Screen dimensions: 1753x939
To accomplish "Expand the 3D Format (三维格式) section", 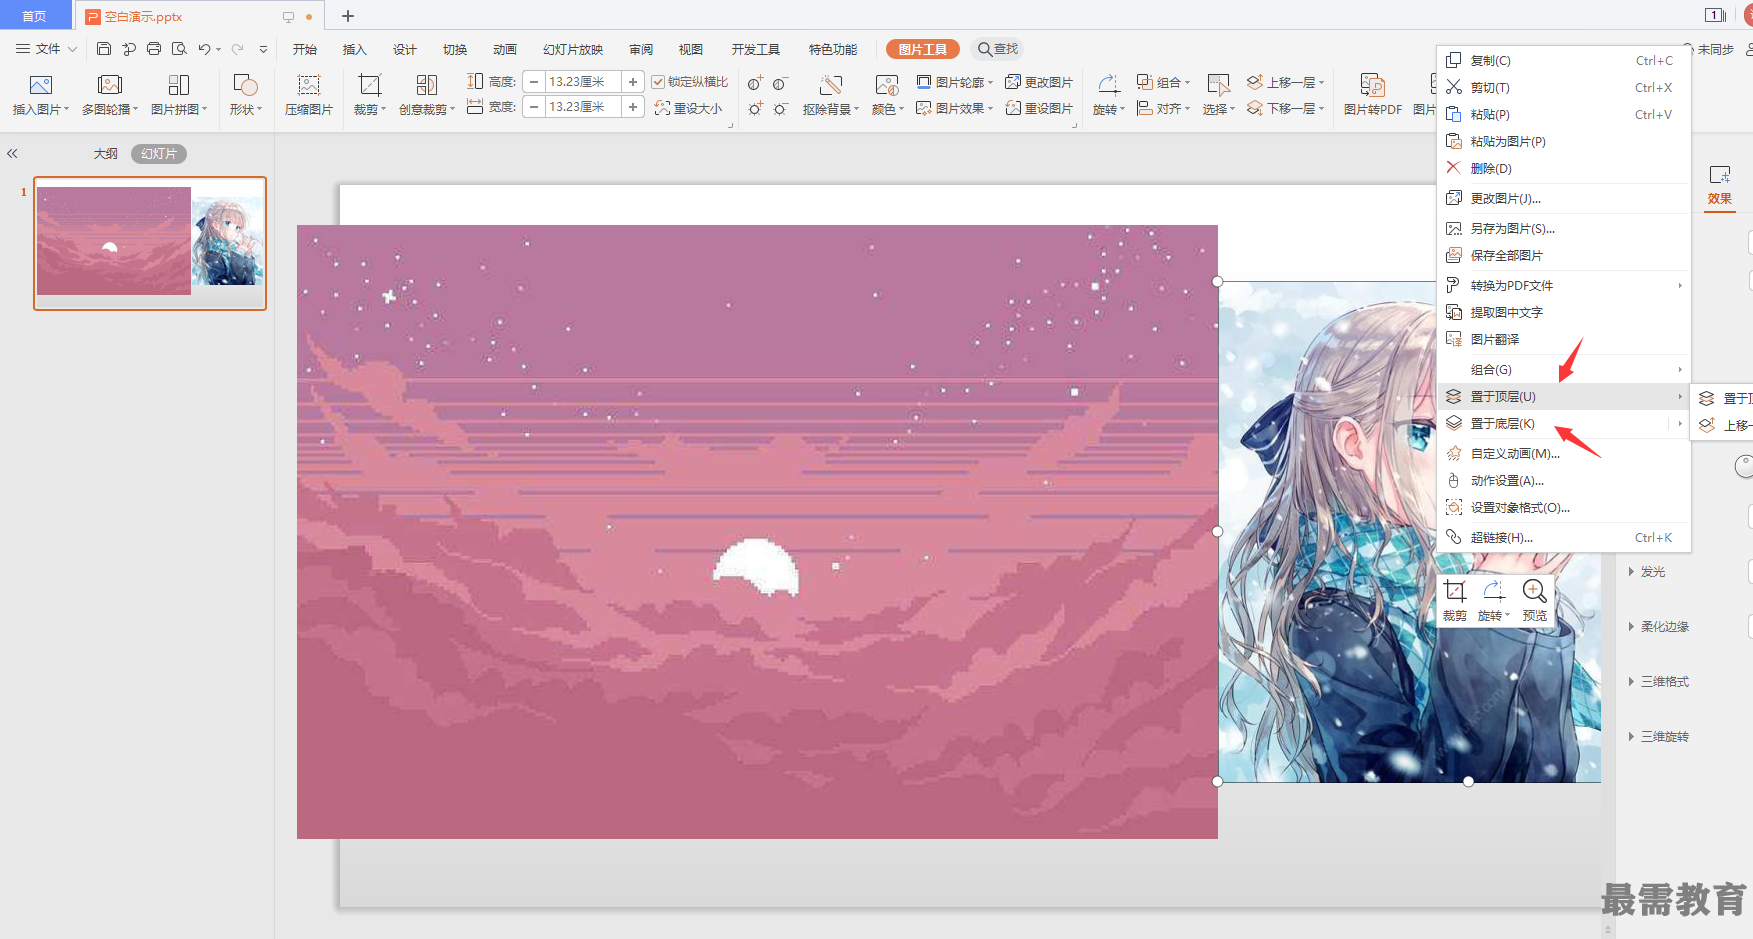I will 1659,682.
